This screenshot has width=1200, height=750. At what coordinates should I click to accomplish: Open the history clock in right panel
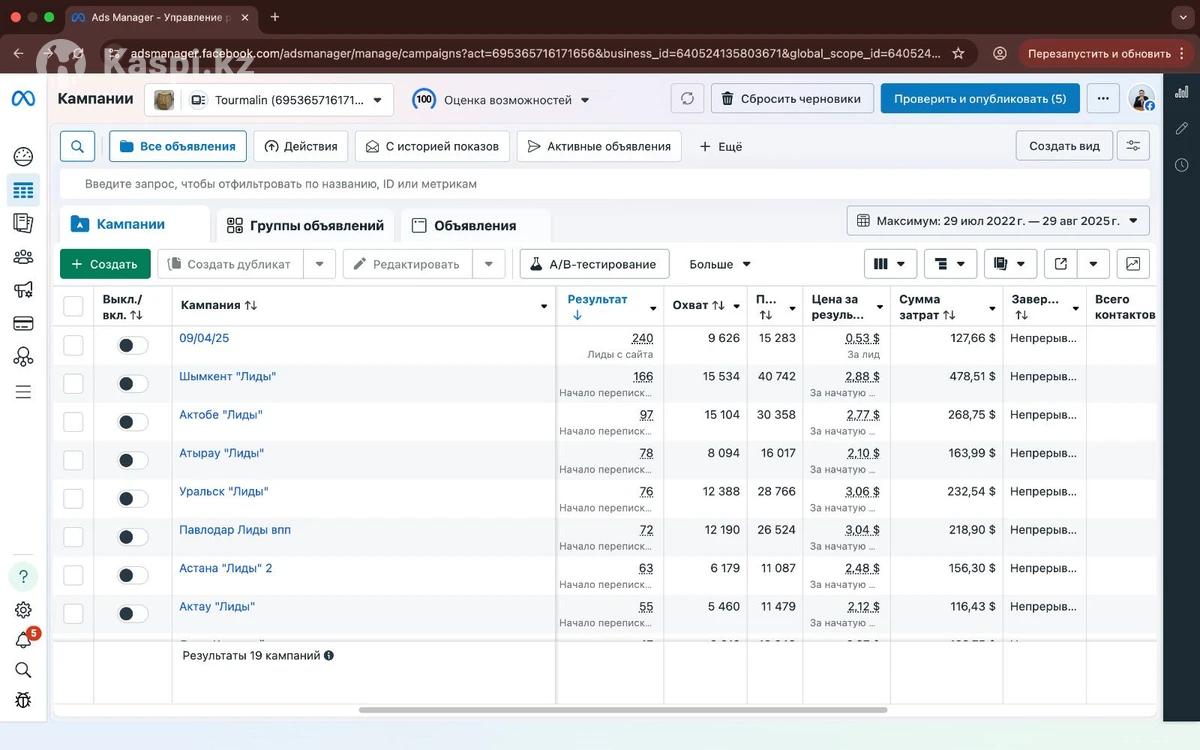click(1182, 164)
